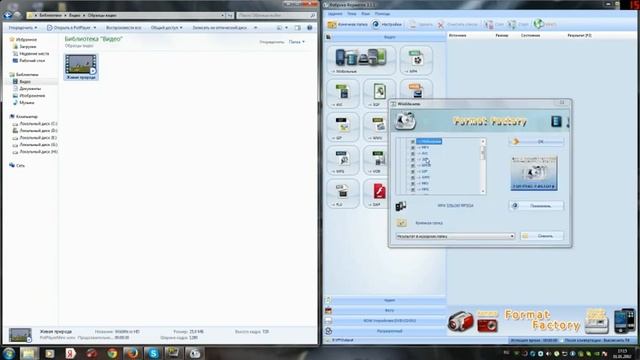Click Воспроизвести все in Explorer toolbar

pyautogui.click(x=124, y=28)
